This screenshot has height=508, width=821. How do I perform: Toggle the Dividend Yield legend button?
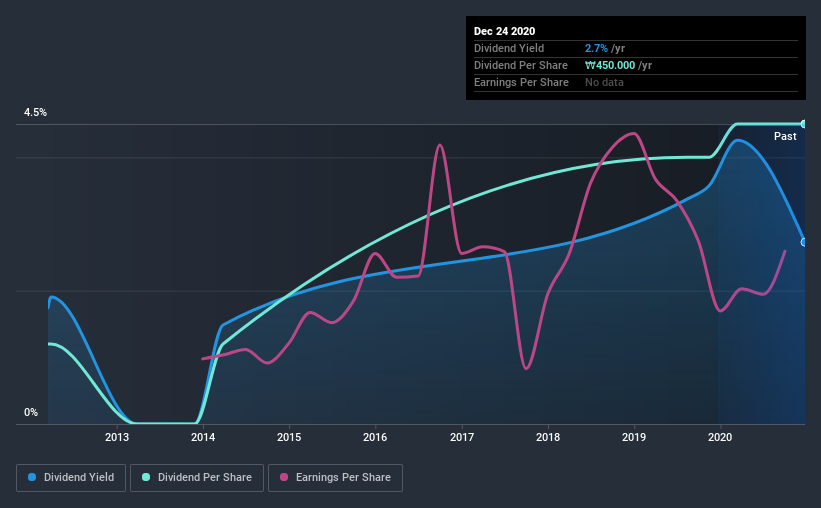71,478
